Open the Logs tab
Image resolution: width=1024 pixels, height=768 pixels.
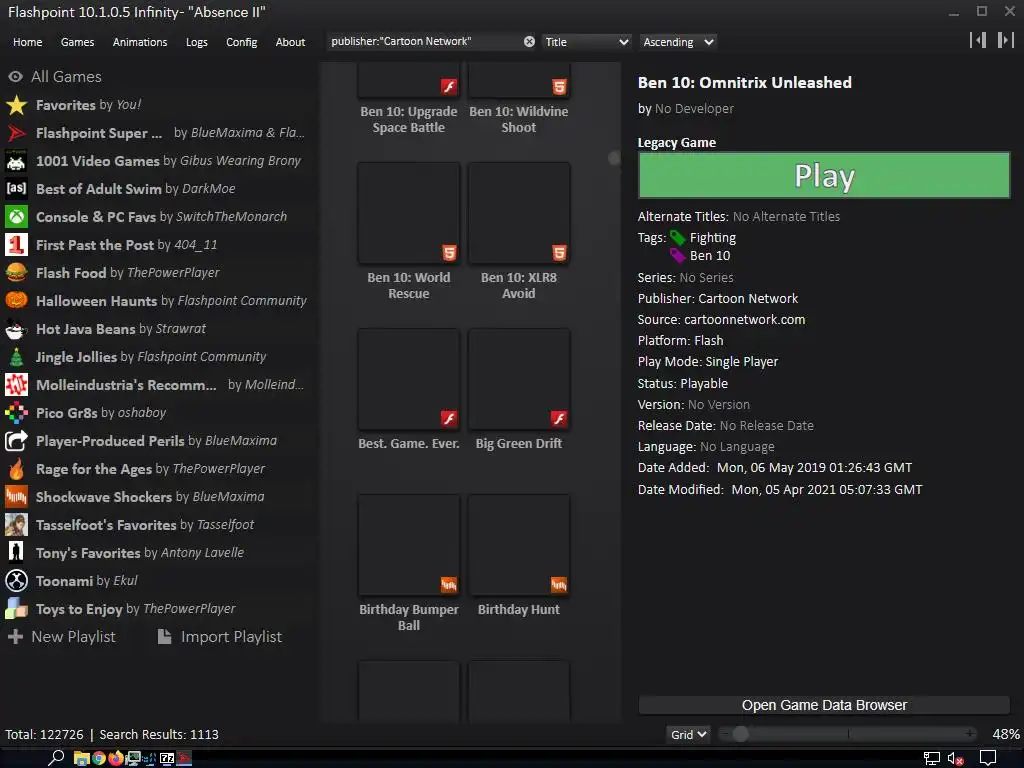[x=197, y=42]
